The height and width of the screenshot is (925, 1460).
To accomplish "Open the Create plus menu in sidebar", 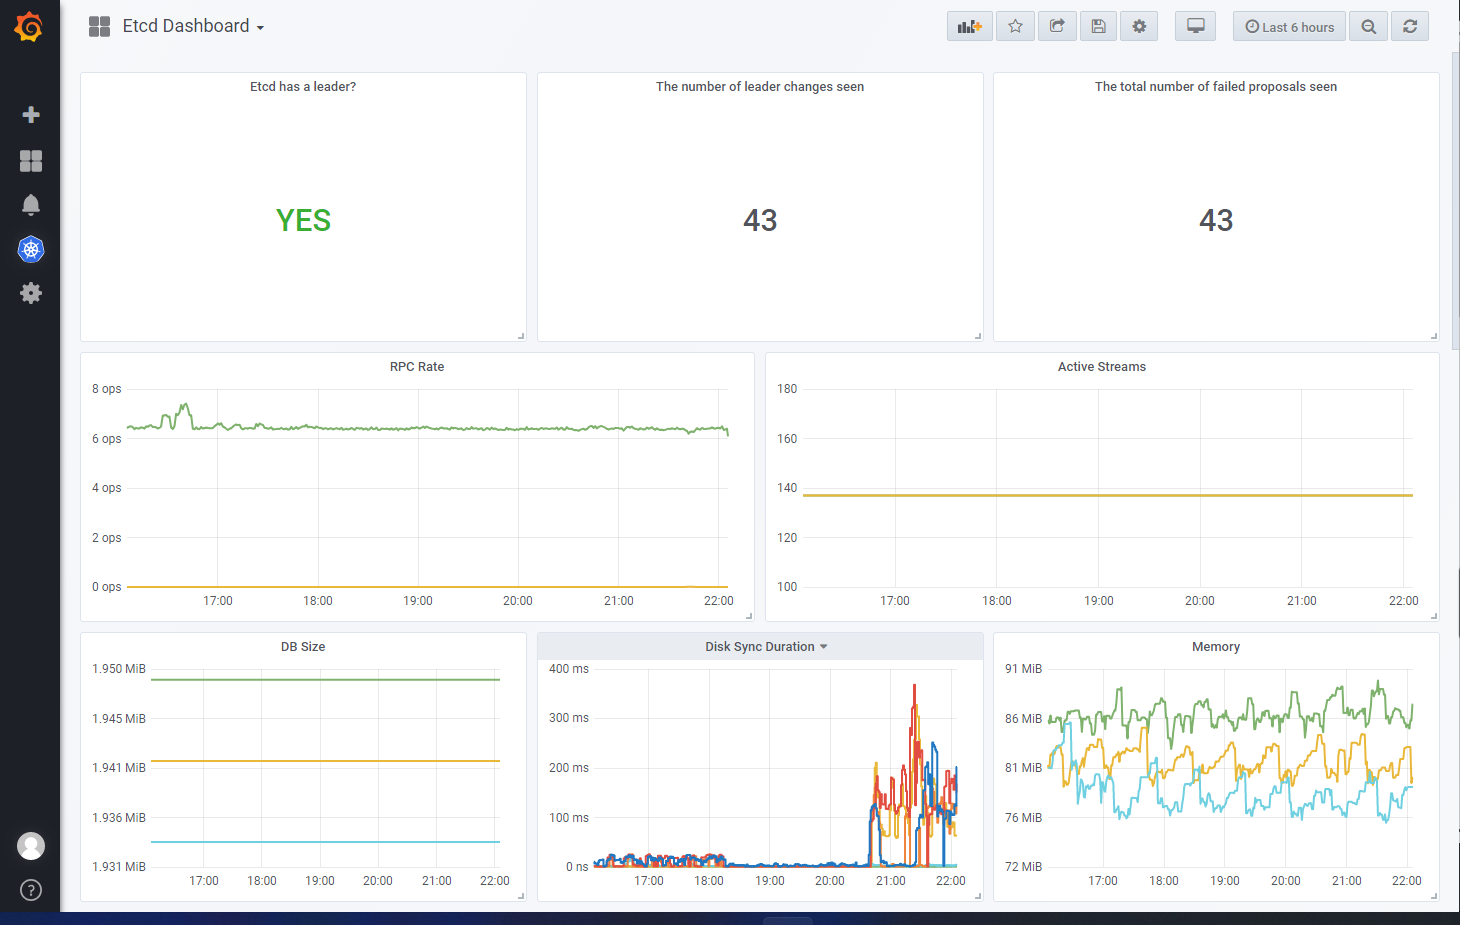I will 31,115.
